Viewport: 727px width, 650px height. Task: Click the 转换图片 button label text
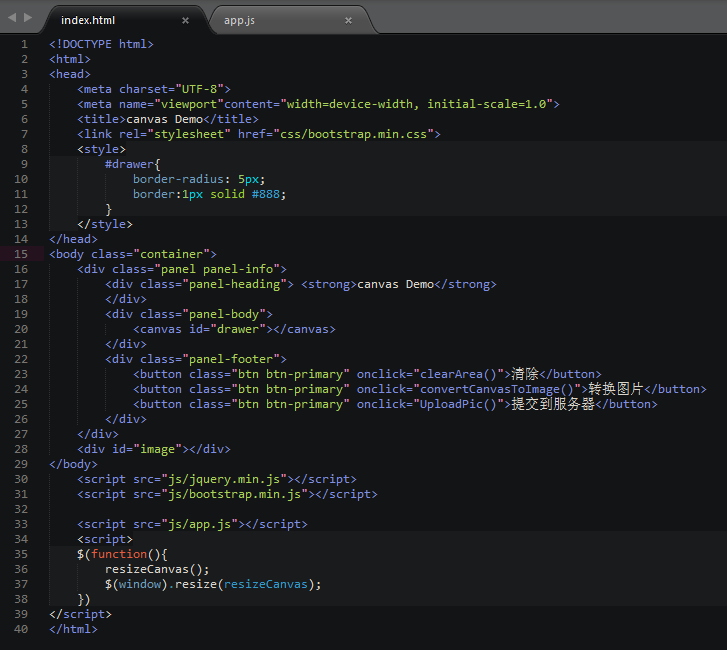pyautogui.click(x=616, y=389)
